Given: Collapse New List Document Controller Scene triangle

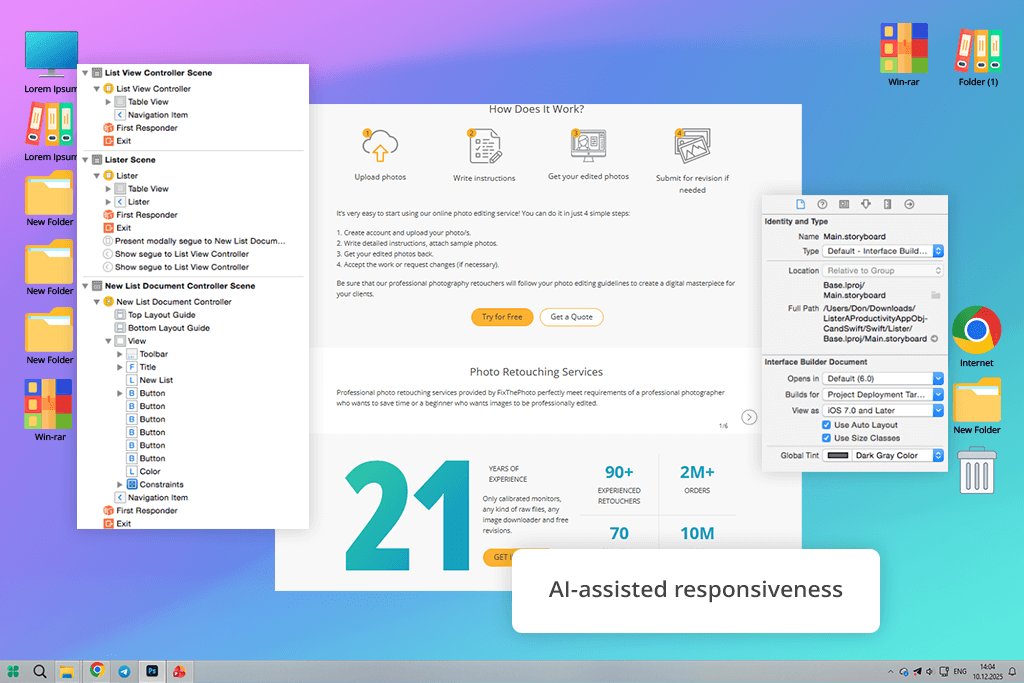Looking at the screenshot, I should 86,286.
